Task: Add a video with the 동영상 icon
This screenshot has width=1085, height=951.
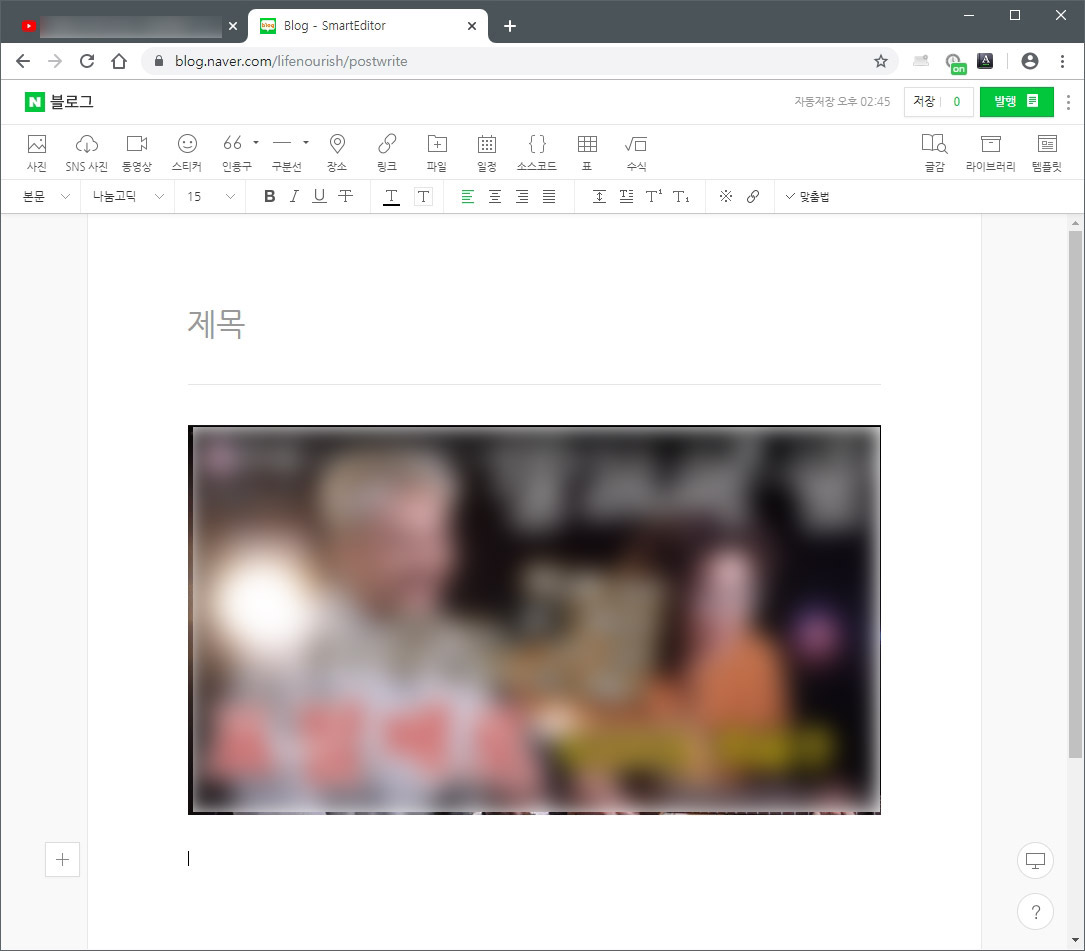Action: pos(137,152)
